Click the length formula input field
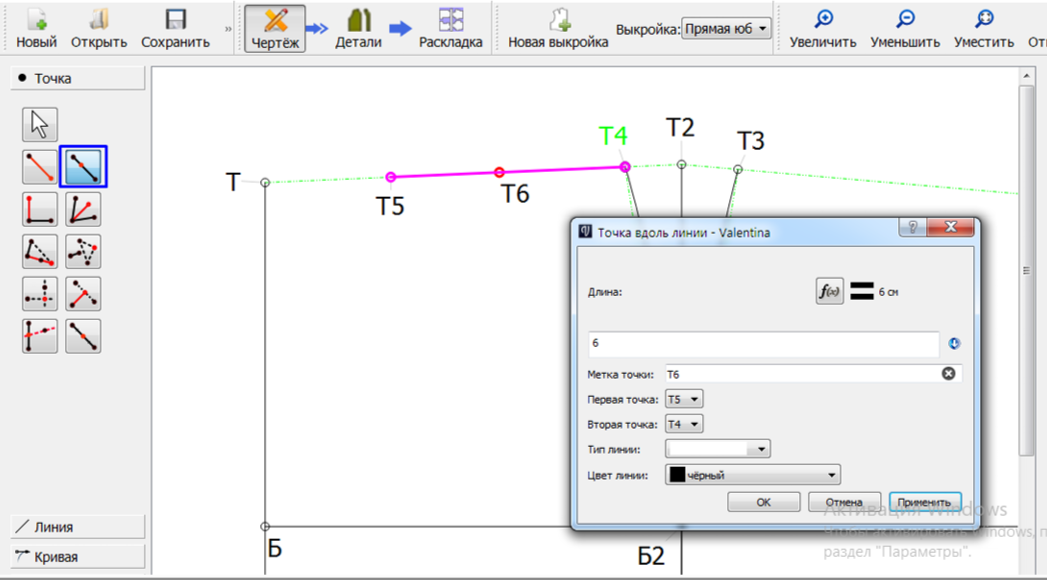 point(764,343)
